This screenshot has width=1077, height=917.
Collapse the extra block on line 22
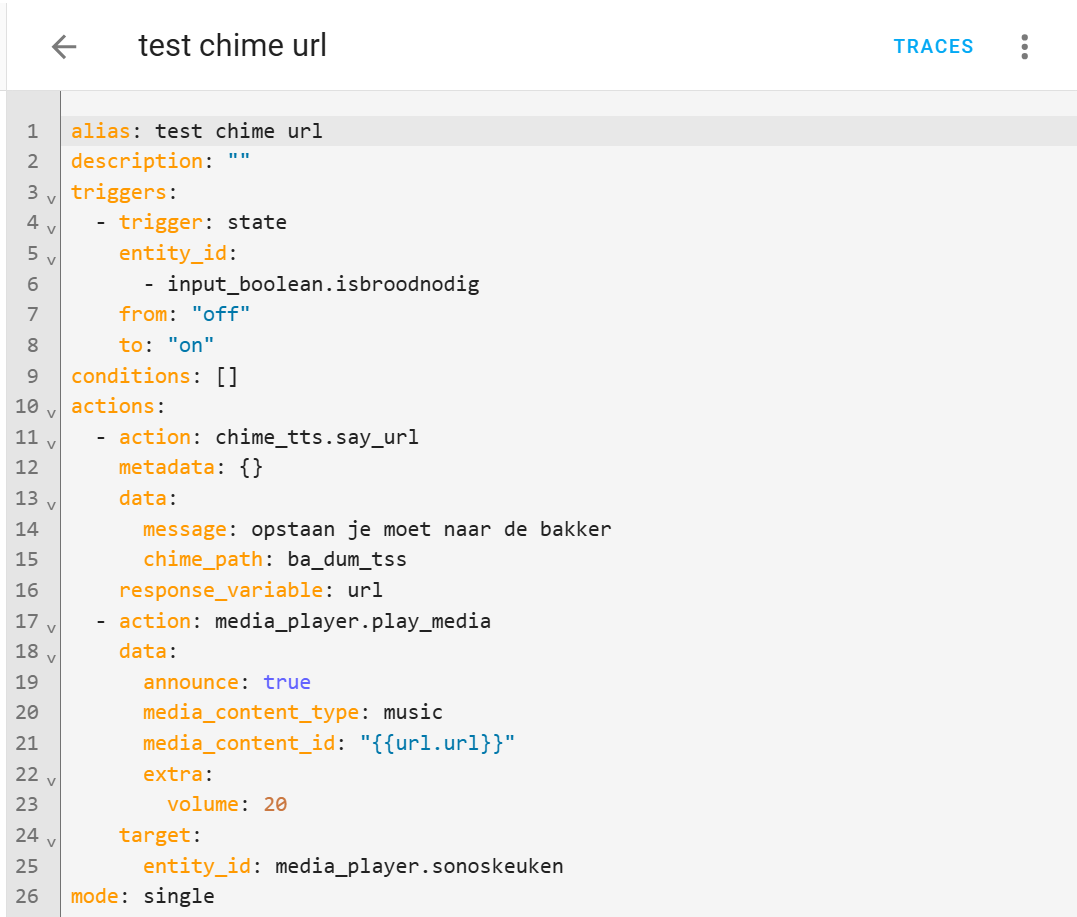[x=52, y=781]
